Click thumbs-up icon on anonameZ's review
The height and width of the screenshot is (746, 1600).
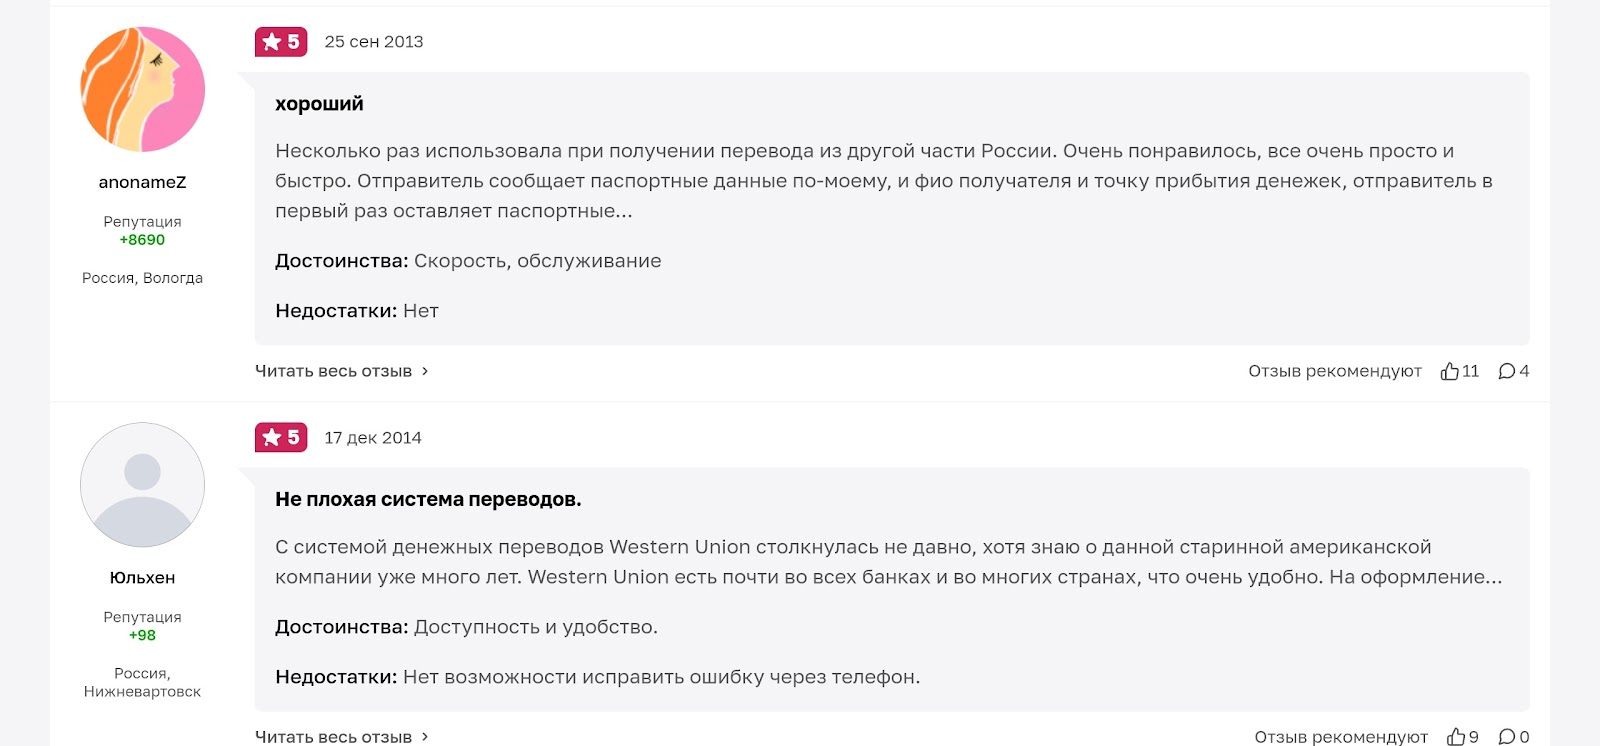[x=1450, y=371]
